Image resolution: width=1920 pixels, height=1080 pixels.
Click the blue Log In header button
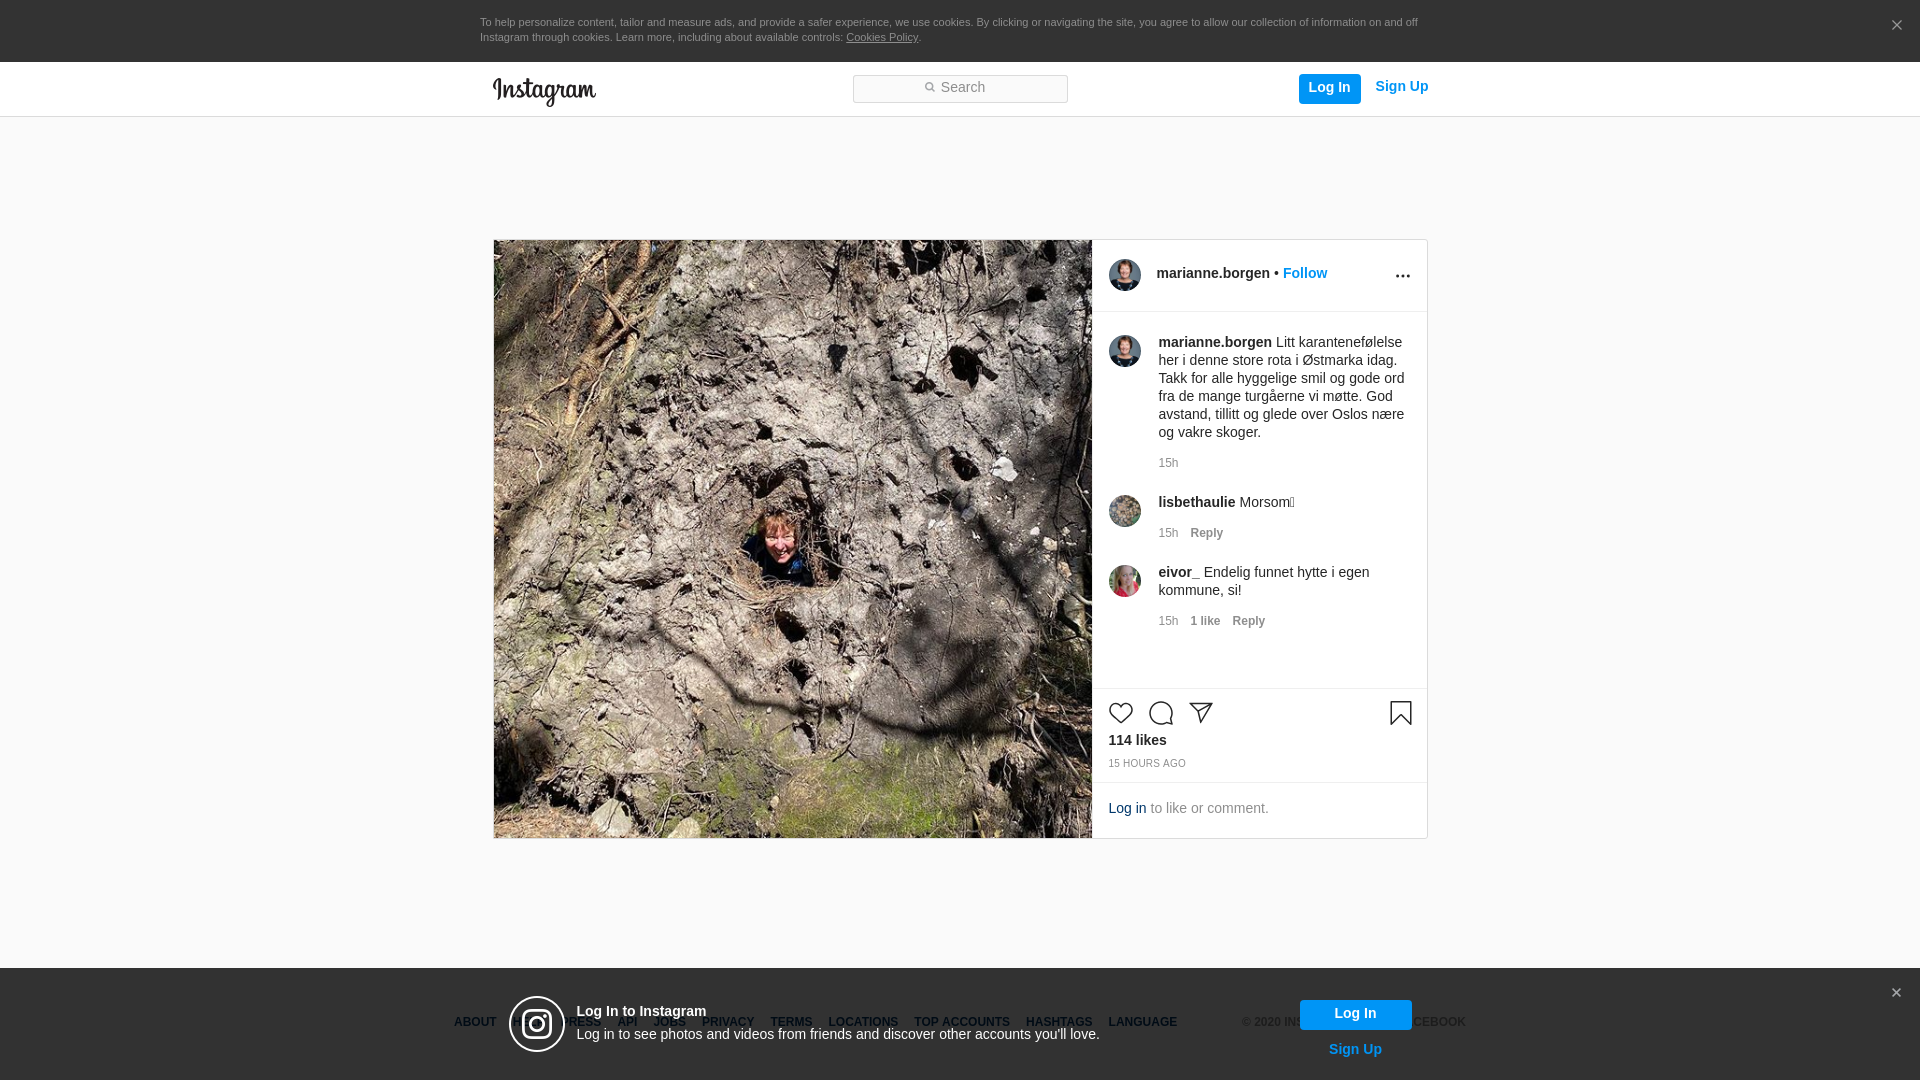(x=1329, y=89)
